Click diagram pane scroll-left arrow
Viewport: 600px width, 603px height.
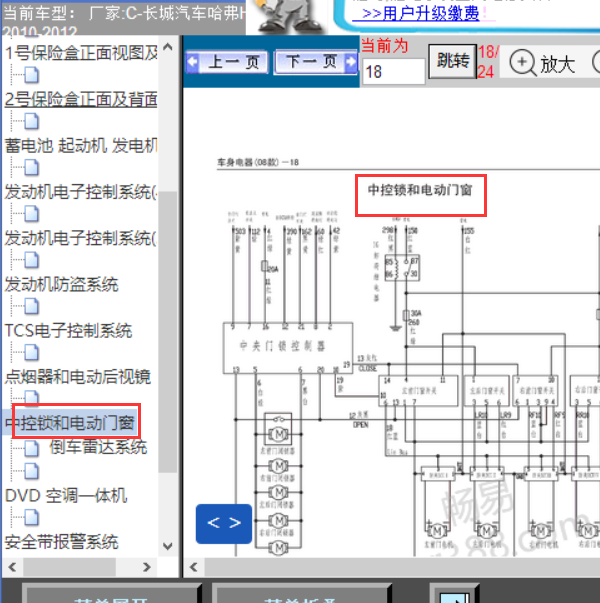(x=194, y=567)
